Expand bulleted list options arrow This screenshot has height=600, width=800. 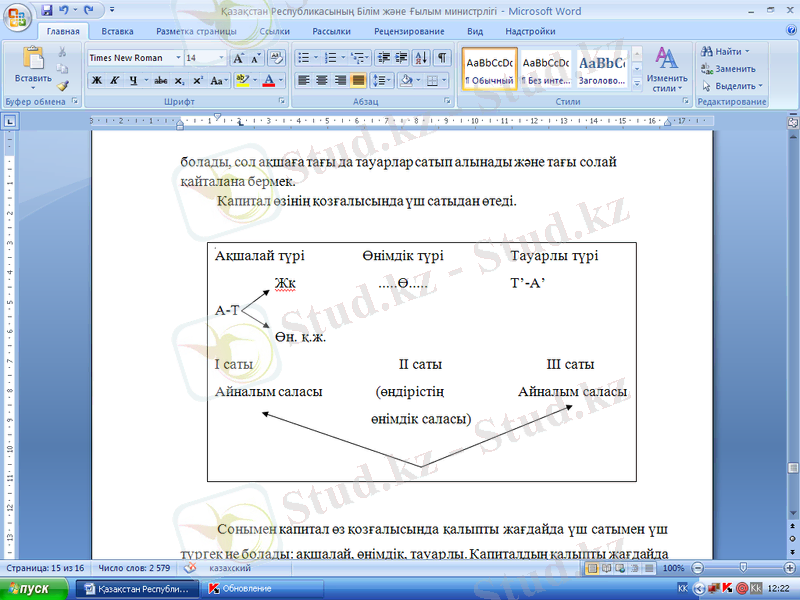[x=316, y=58]
